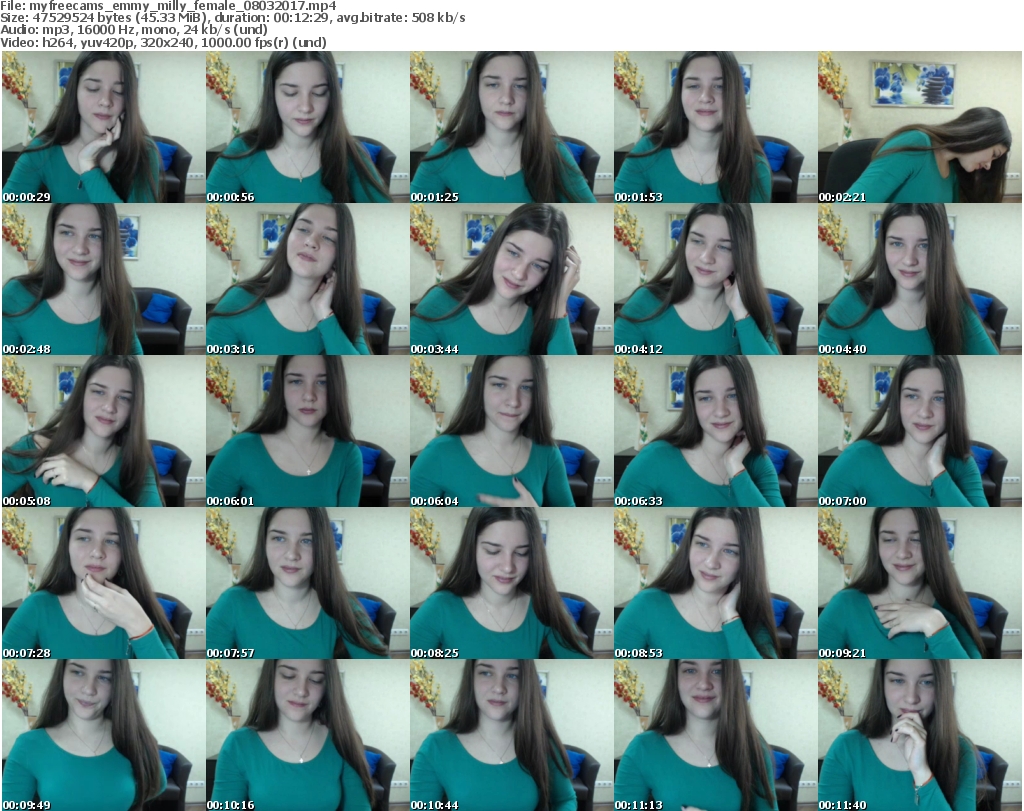This screenshot has width=1024, height=811.
Task: Pick the preview frame at 00:06:33
Action: point(715,431)
